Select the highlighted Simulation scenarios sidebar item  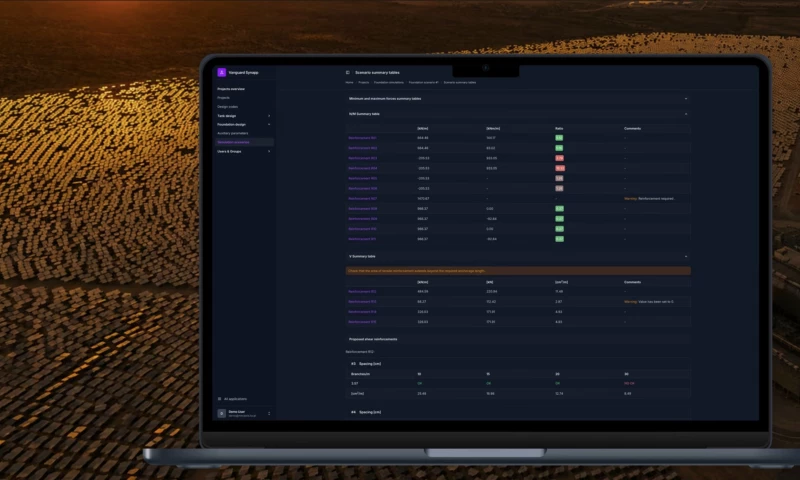[244, 142]
